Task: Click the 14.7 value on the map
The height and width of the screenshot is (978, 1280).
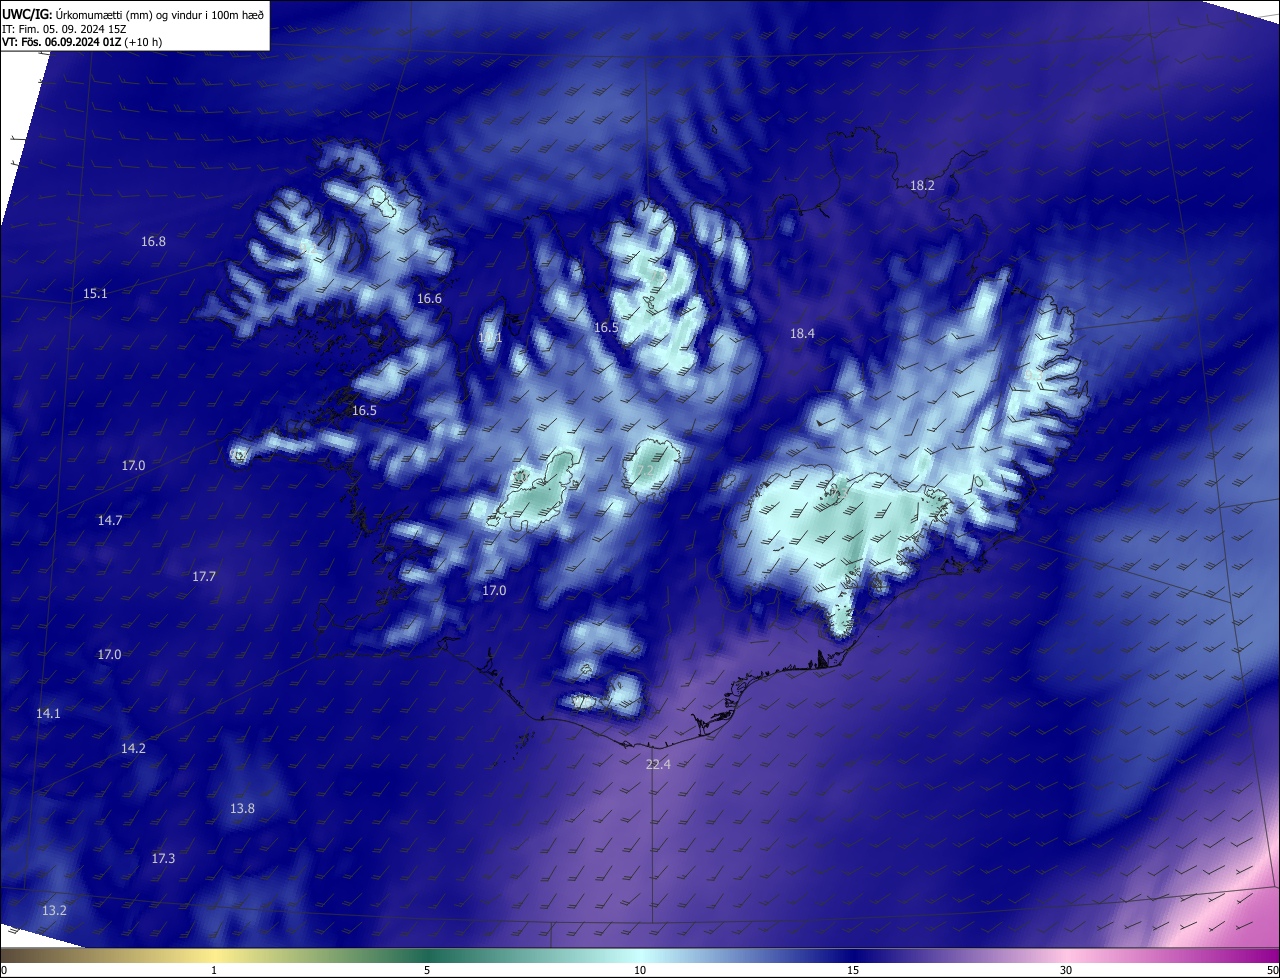Action: tap(110, 521)
